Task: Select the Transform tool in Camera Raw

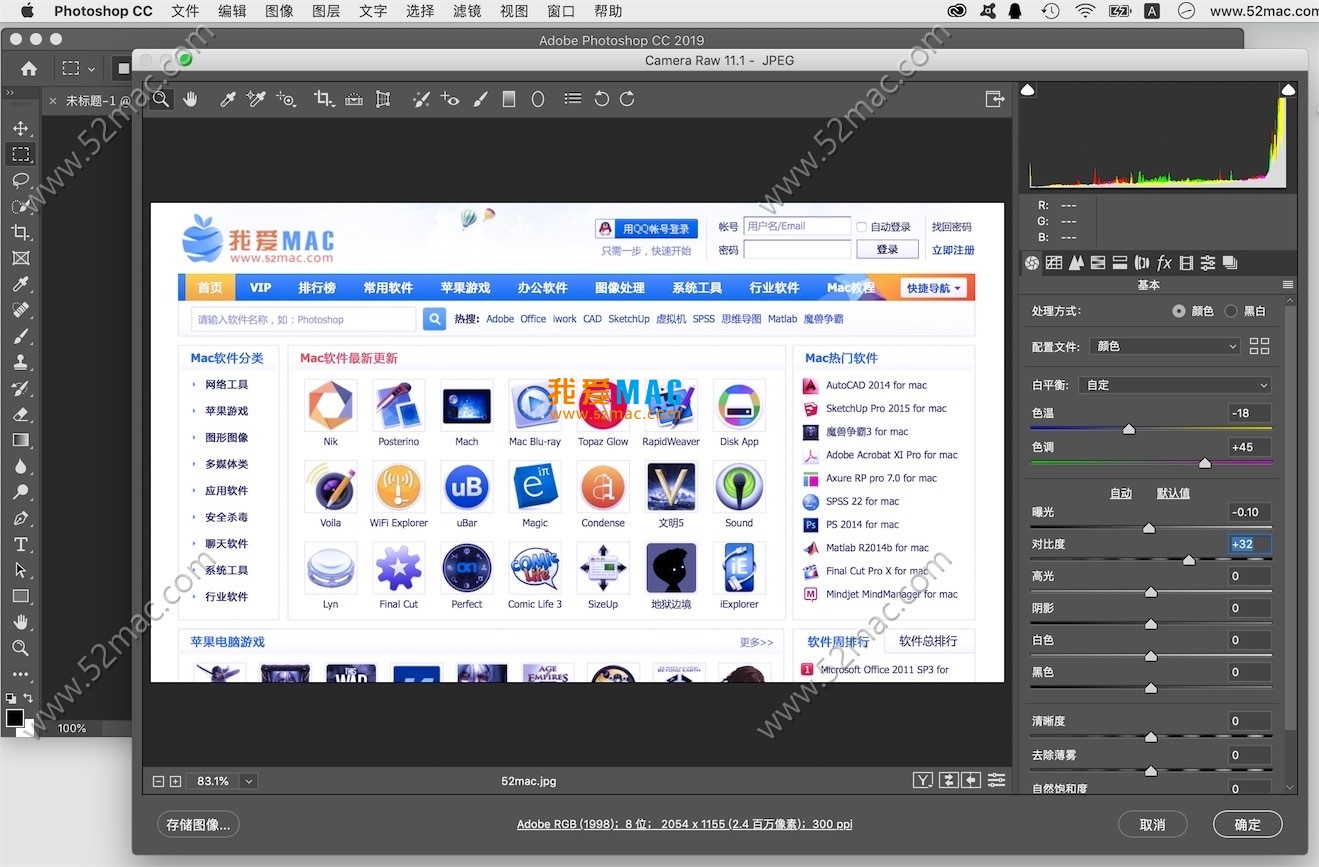Action: coord(383,99)
